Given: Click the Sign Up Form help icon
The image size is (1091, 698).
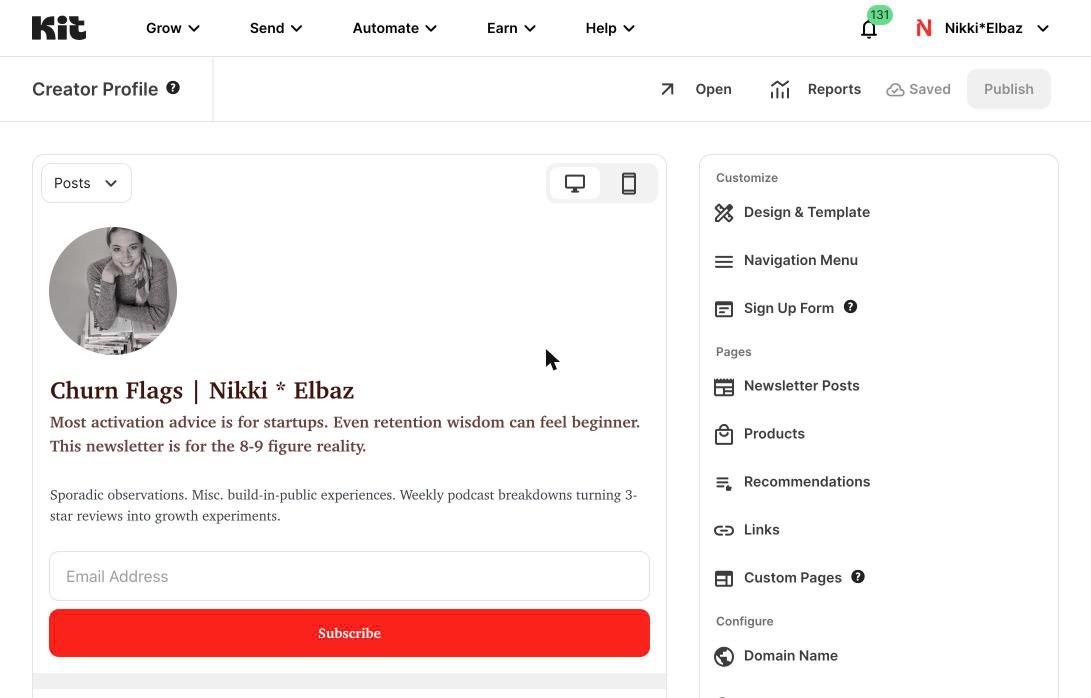Looking at the screenshot, I should [x=850, y=307].
